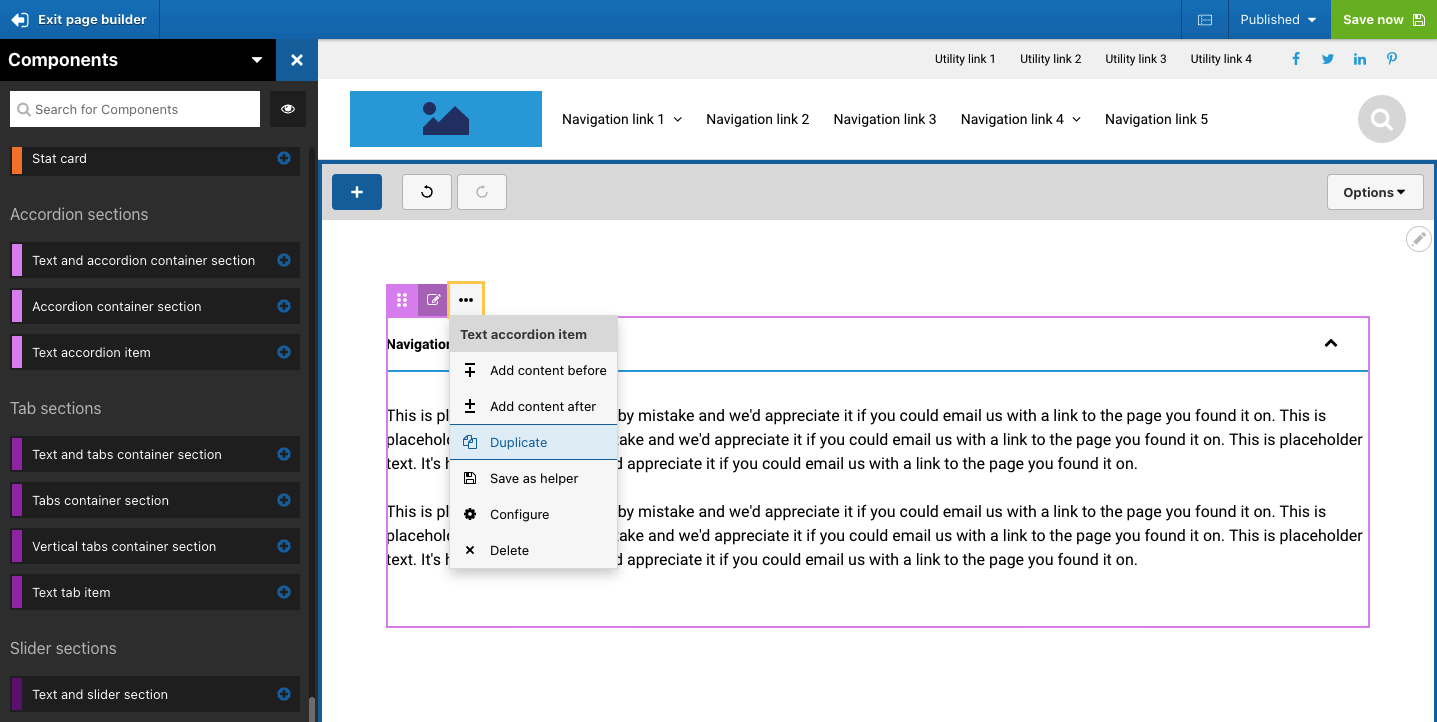Add Text accordion item from sidebar
This screenshot has width=1437, height=722.
coord(284,352)
